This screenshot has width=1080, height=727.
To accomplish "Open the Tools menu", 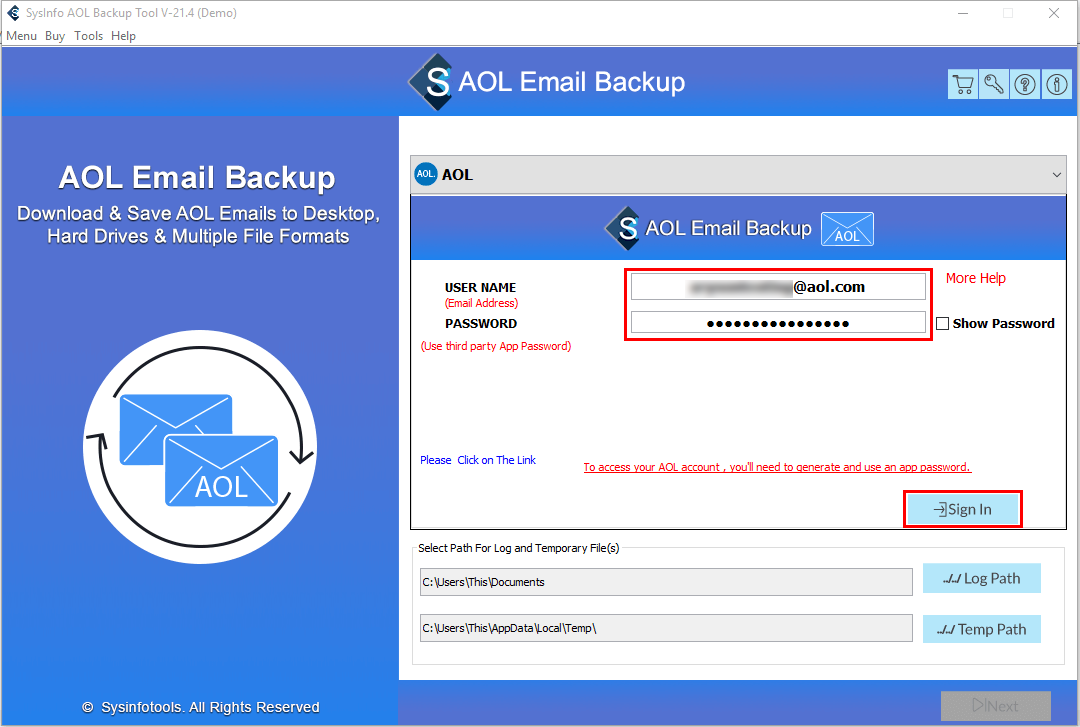I will click(x=88, y=36).
